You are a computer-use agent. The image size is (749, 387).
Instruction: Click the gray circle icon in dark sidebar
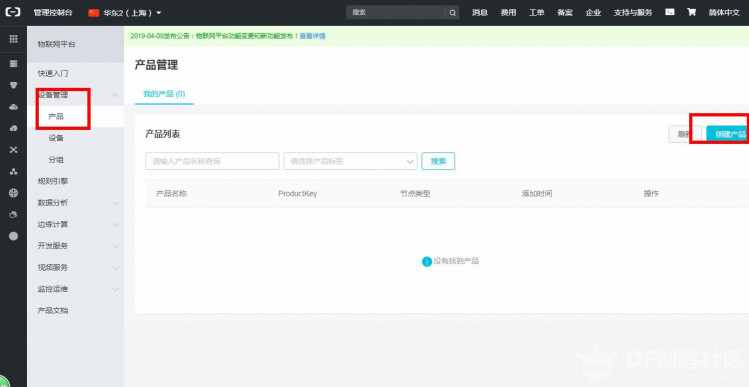13,236
